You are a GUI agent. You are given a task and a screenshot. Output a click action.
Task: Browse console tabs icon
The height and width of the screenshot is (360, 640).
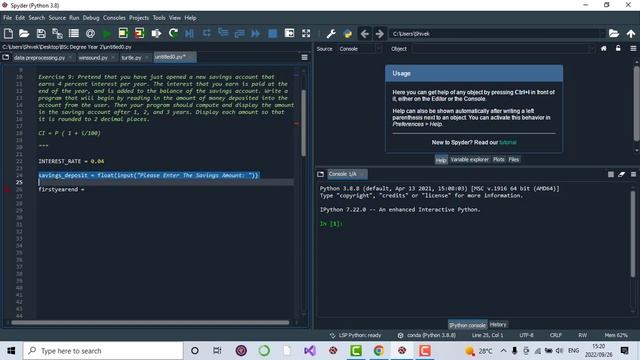320,174
